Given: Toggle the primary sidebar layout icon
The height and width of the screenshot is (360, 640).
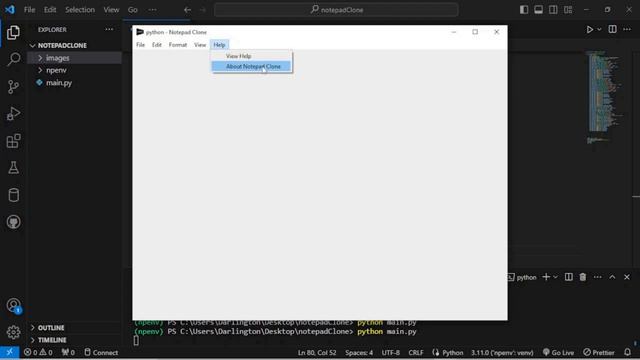Looking at the screenshot, I should coord(524,10).
